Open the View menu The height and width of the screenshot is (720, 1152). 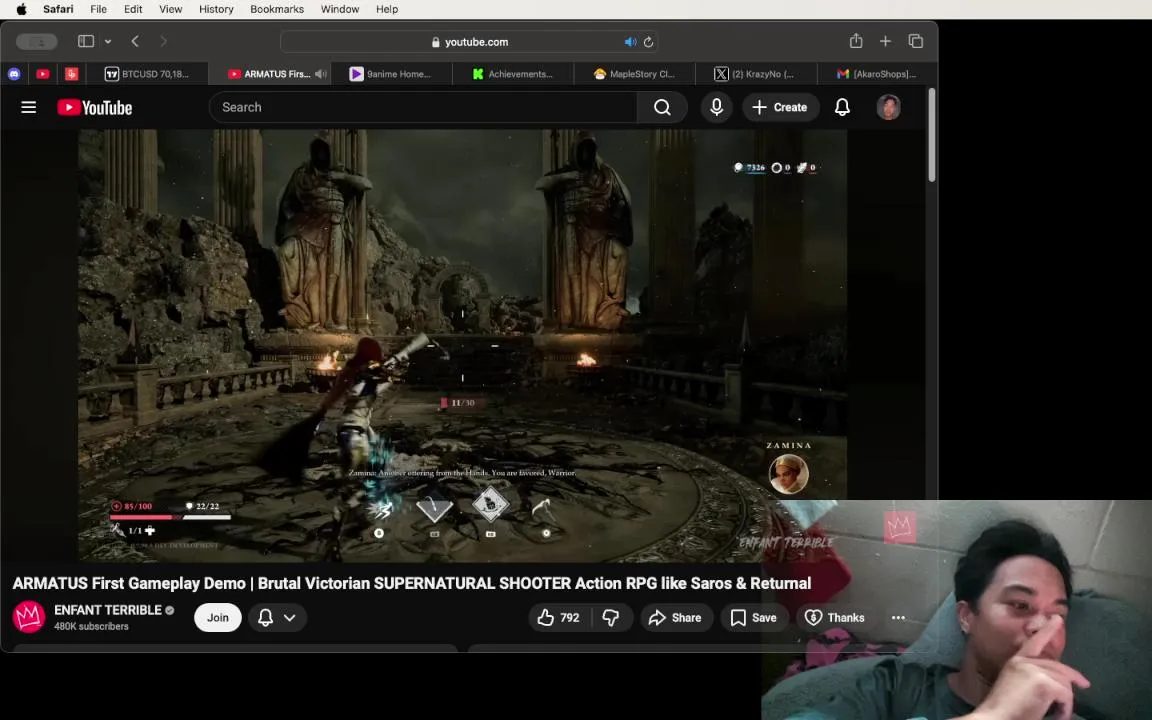pyautogui.click(x=170, y=10)
